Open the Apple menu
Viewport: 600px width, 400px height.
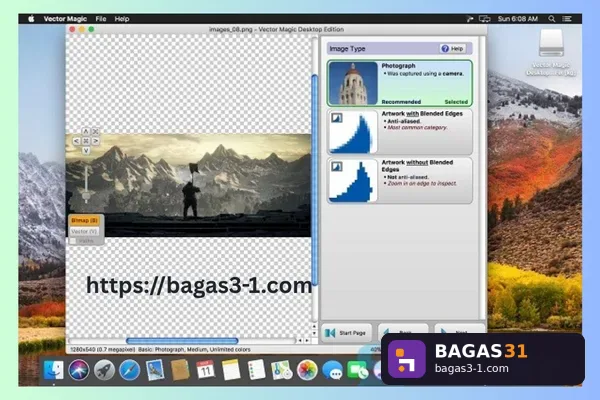(x=31, y=19)
